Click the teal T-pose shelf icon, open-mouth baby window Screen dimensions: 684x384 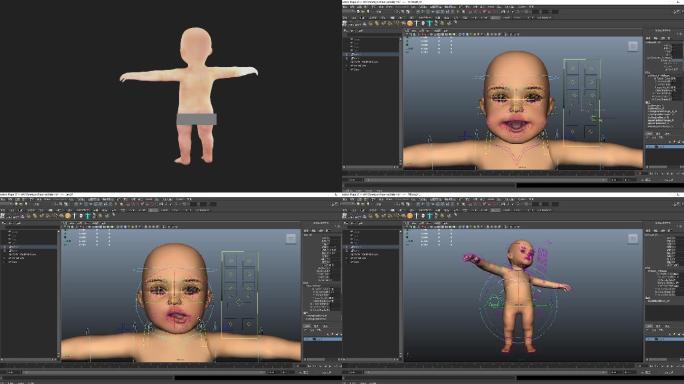(x=429, y=23)
